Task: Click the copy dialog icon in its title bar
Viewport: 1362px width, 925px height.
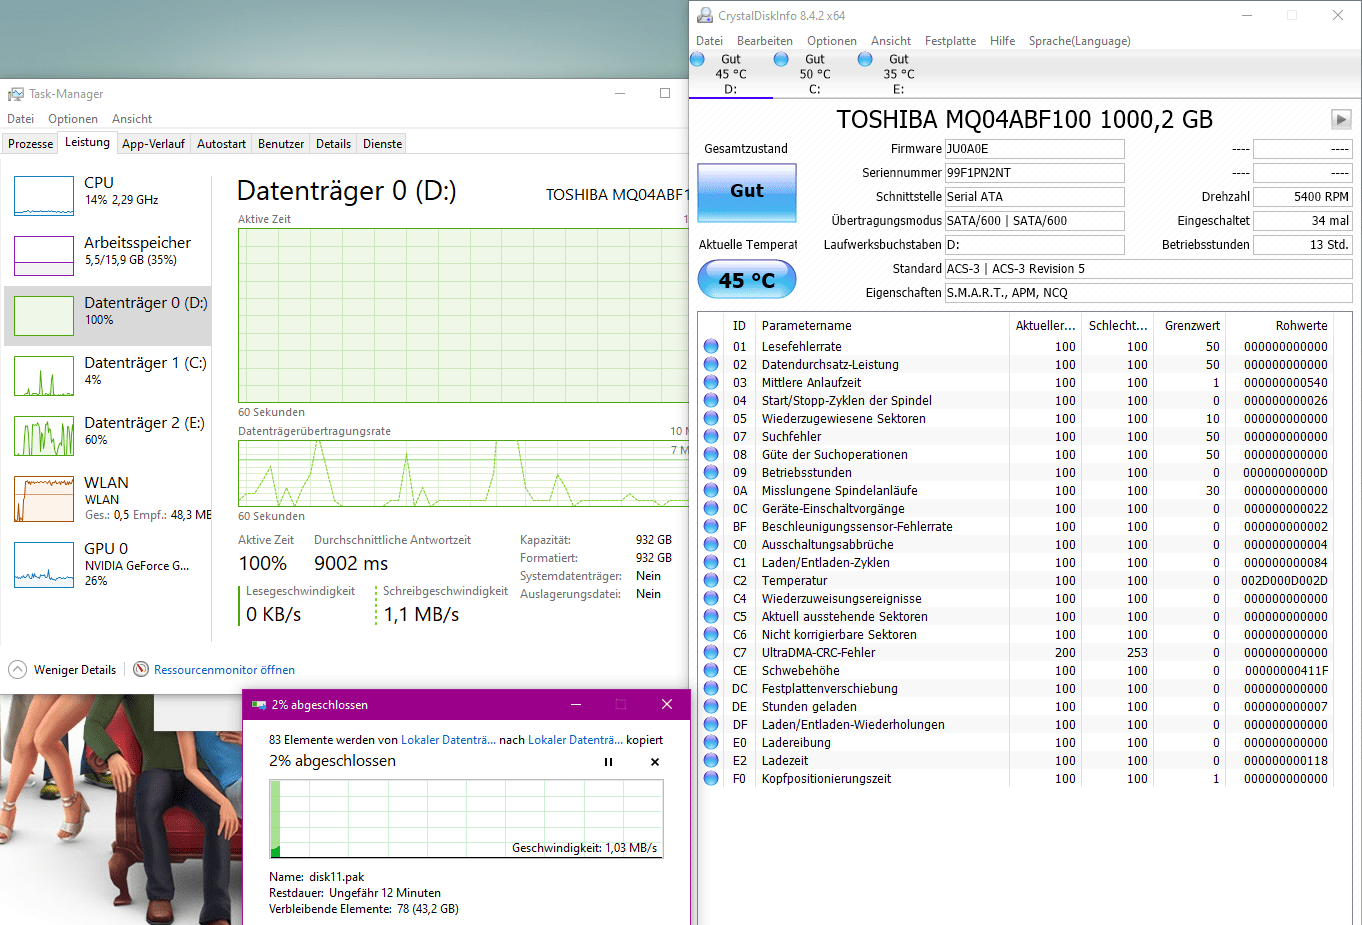Action: tap(259, 705)
